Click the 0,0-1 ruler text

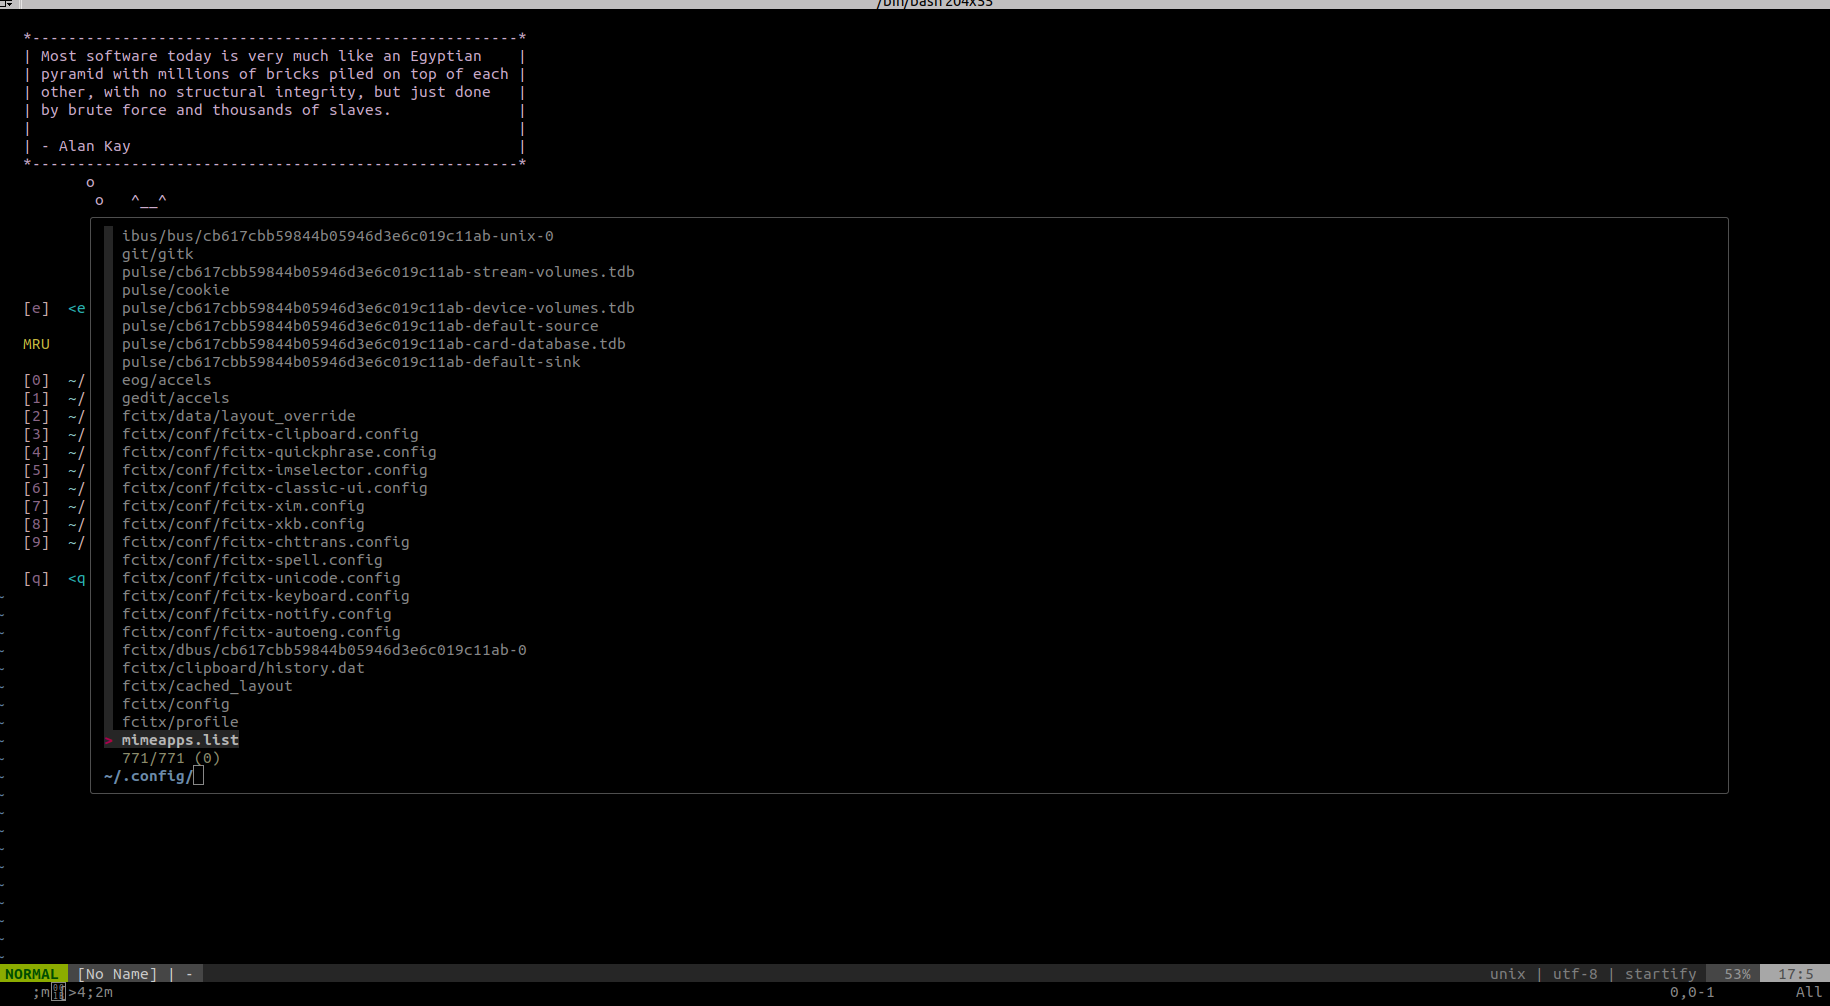pos(1692,992)
